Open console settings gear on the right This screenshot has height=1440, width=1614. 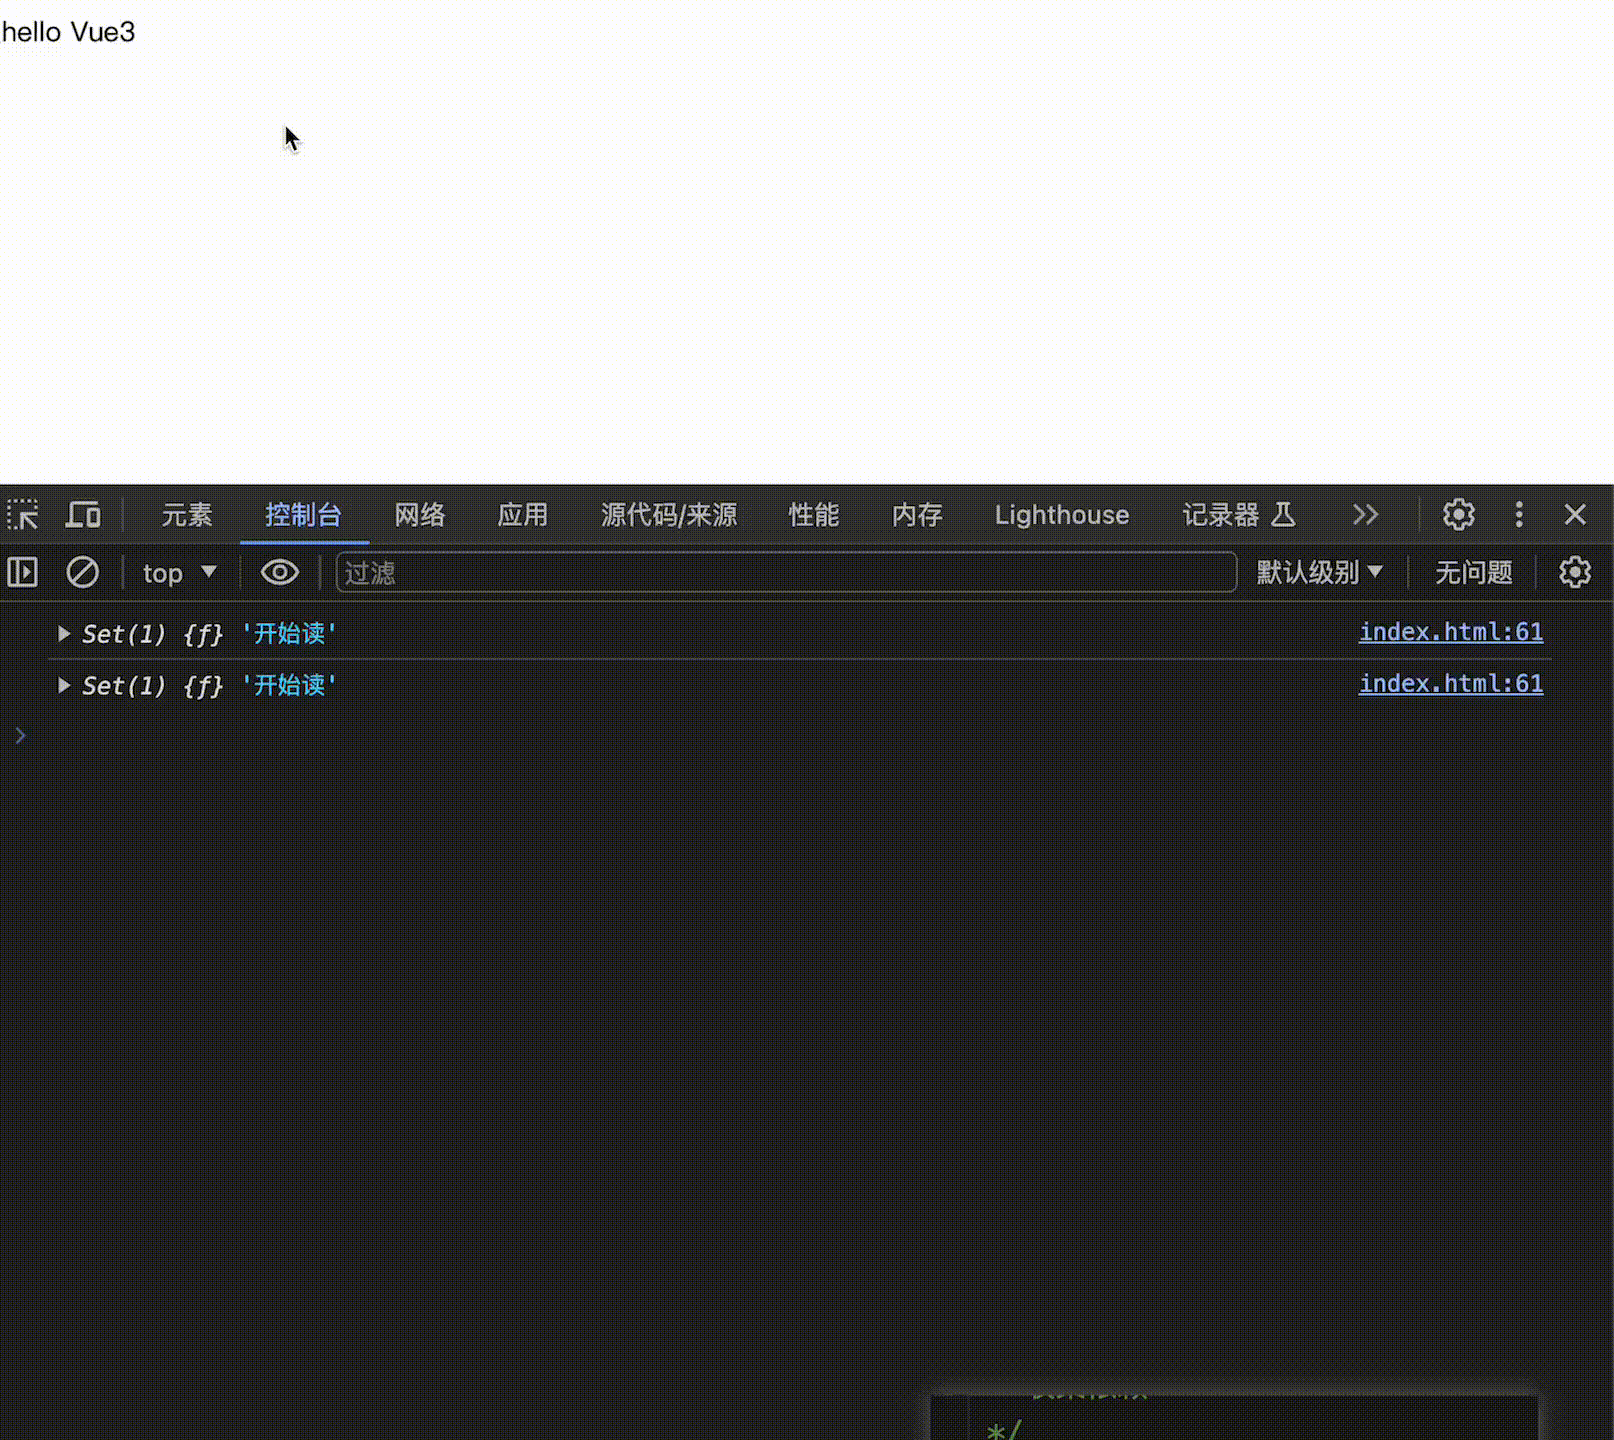pyautogui.click(x=1575, y=572)
